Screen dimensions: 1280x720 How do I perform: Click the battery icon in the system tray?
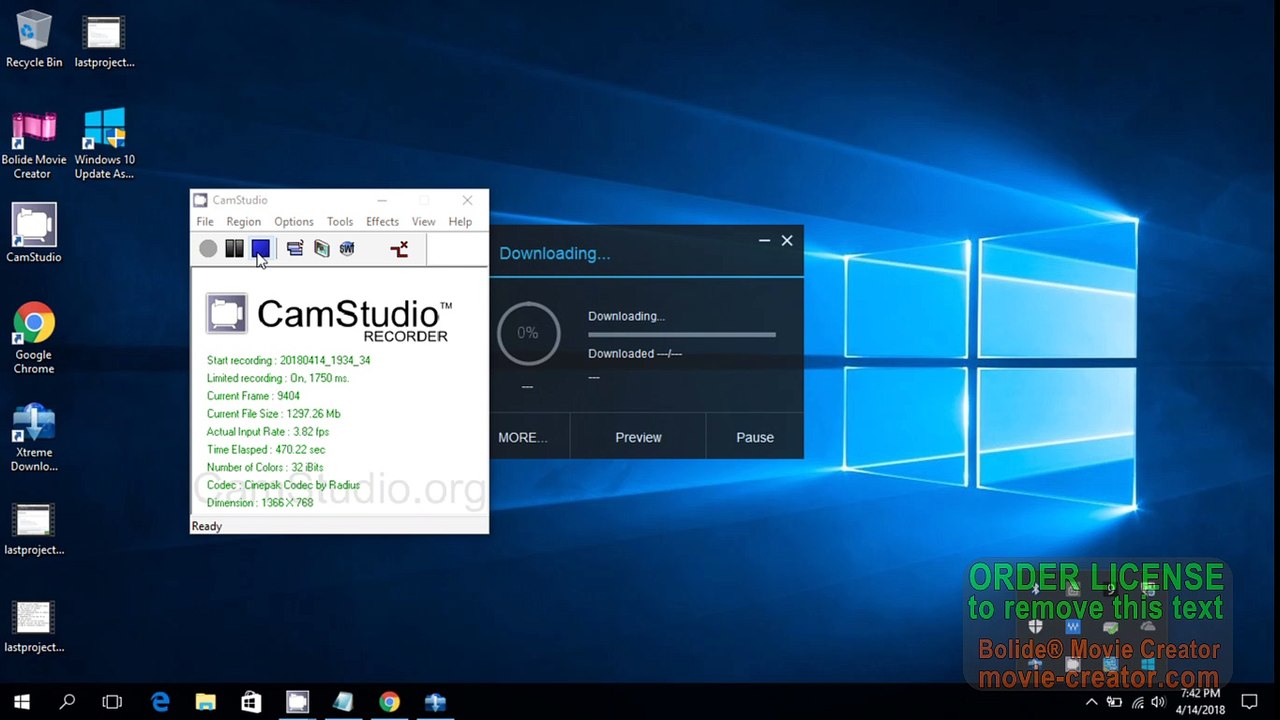tap(1114, 702)
